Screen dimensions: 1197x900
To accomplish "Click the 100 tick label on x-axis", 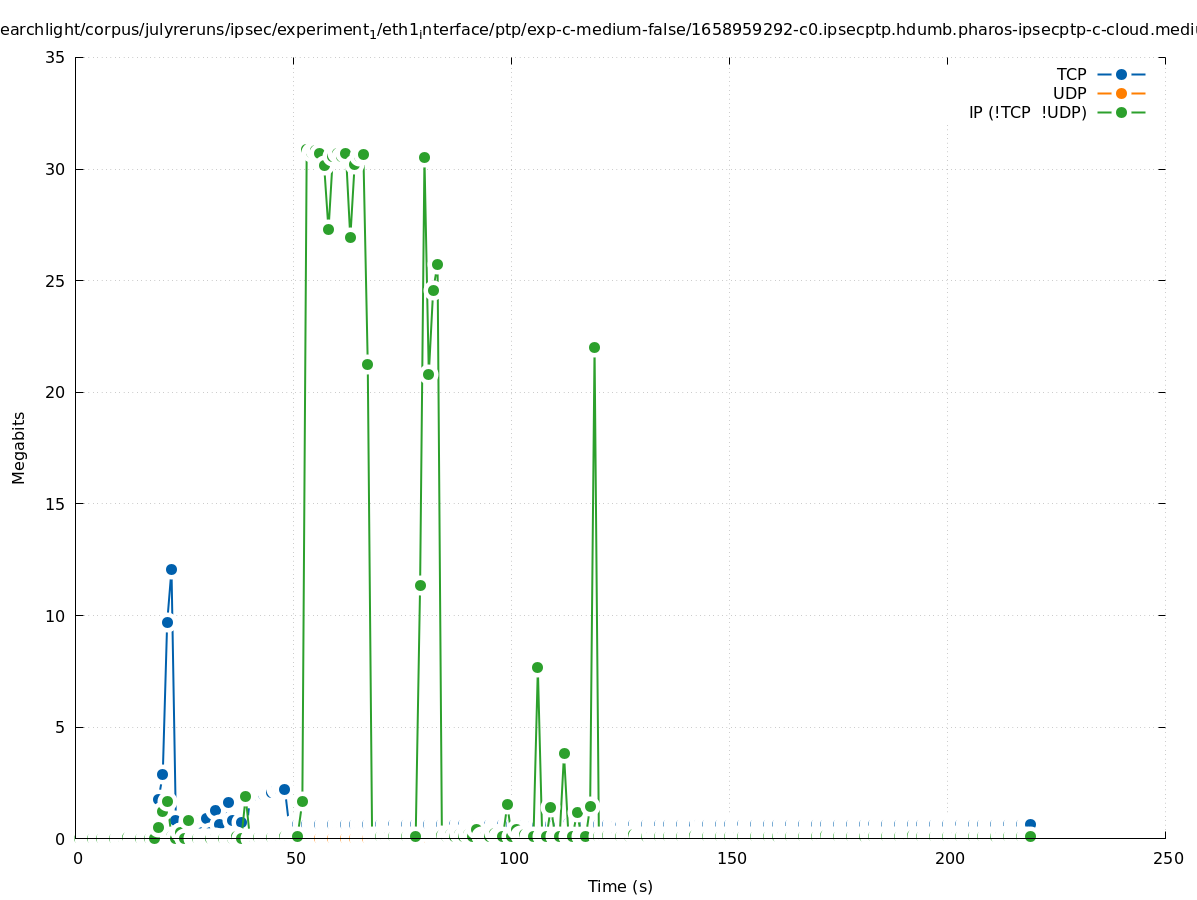I will (x=512, y=858).
